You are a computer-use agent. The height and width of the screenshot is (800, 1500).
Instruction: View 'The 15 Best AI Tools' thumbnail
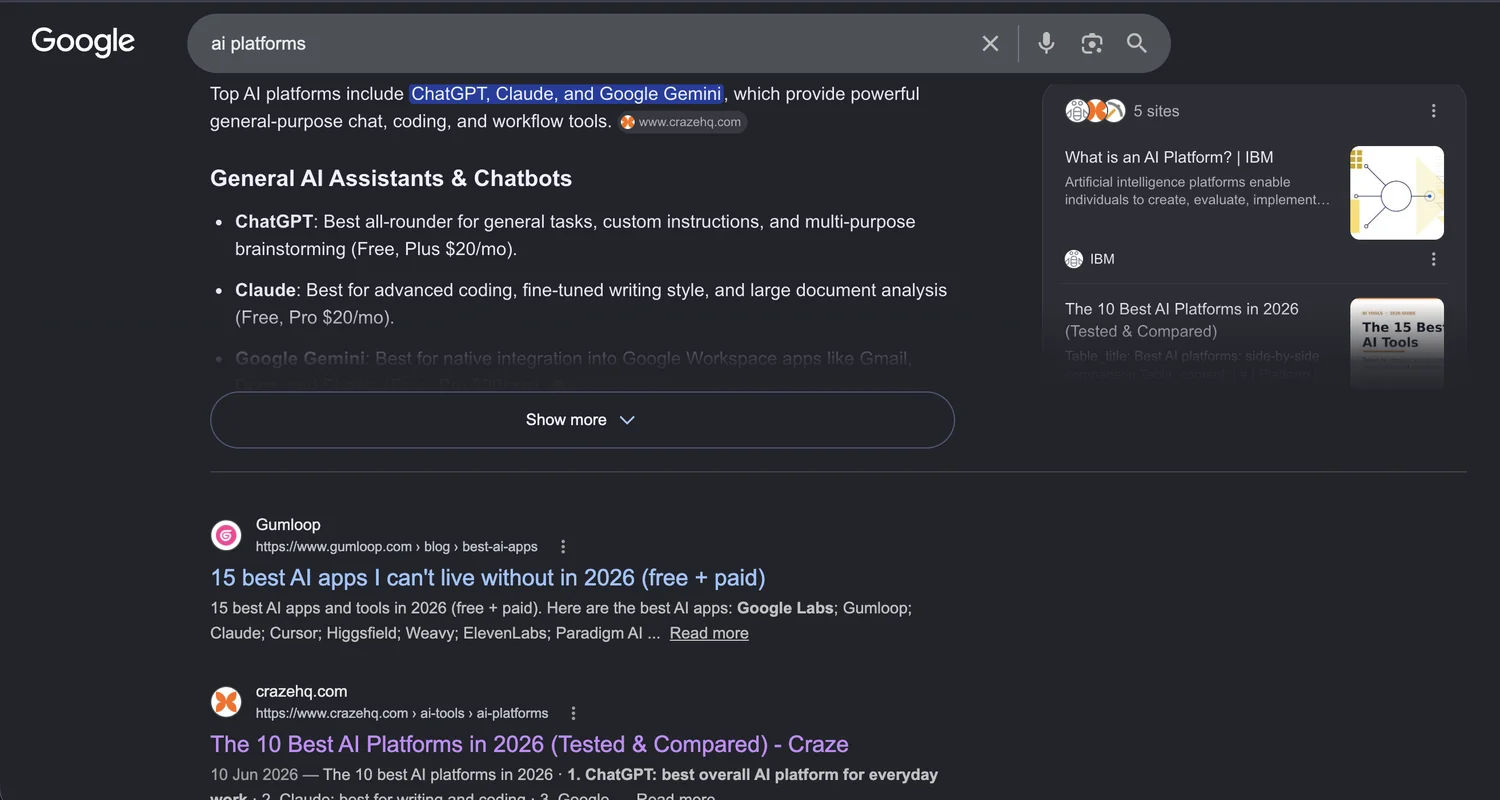point(1397,343)
